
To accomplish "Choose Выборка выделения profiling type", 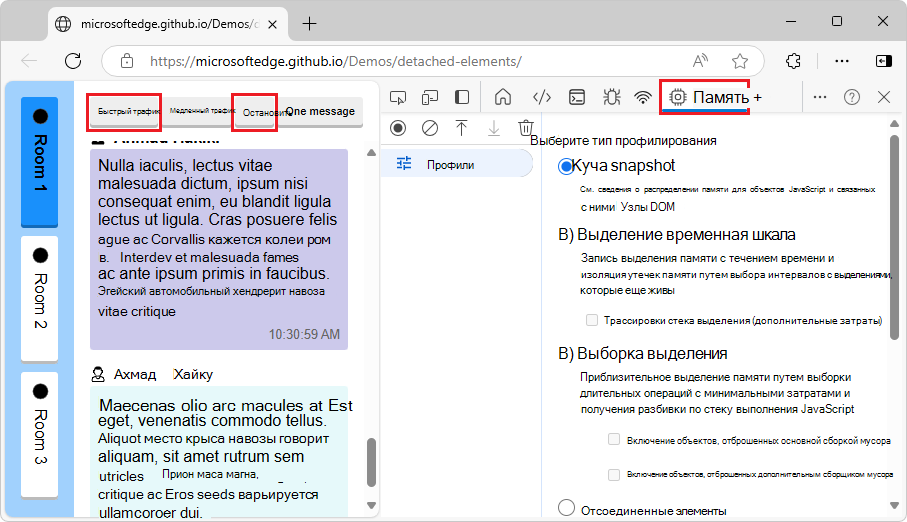I will (x=642, y=353).
